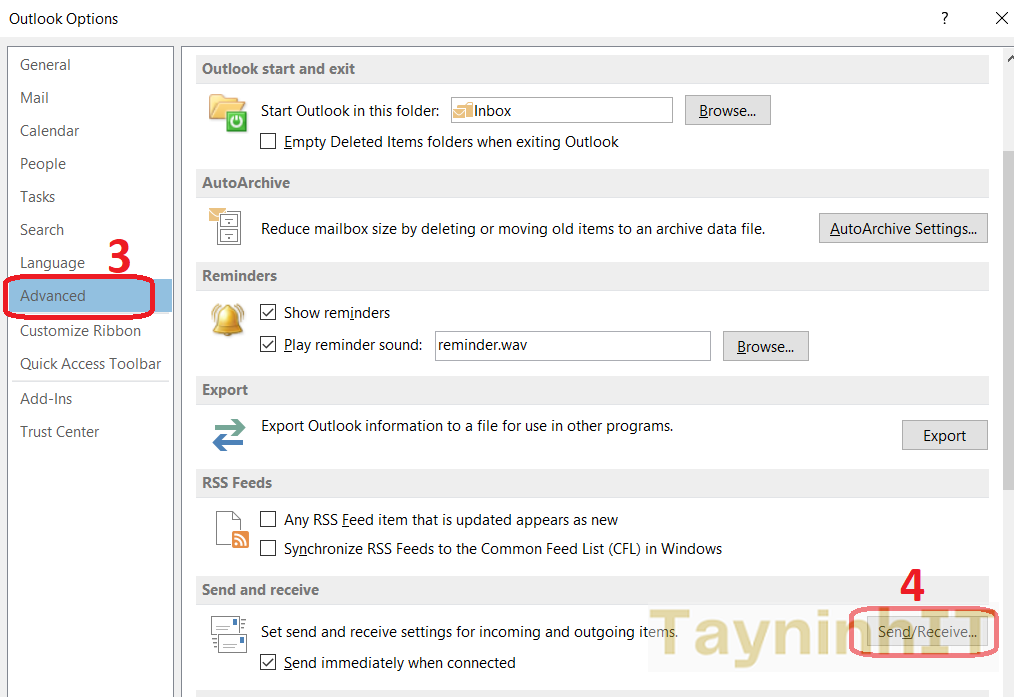Click the Reminders bell icon
1014x697 pixels.
(228, 320)
